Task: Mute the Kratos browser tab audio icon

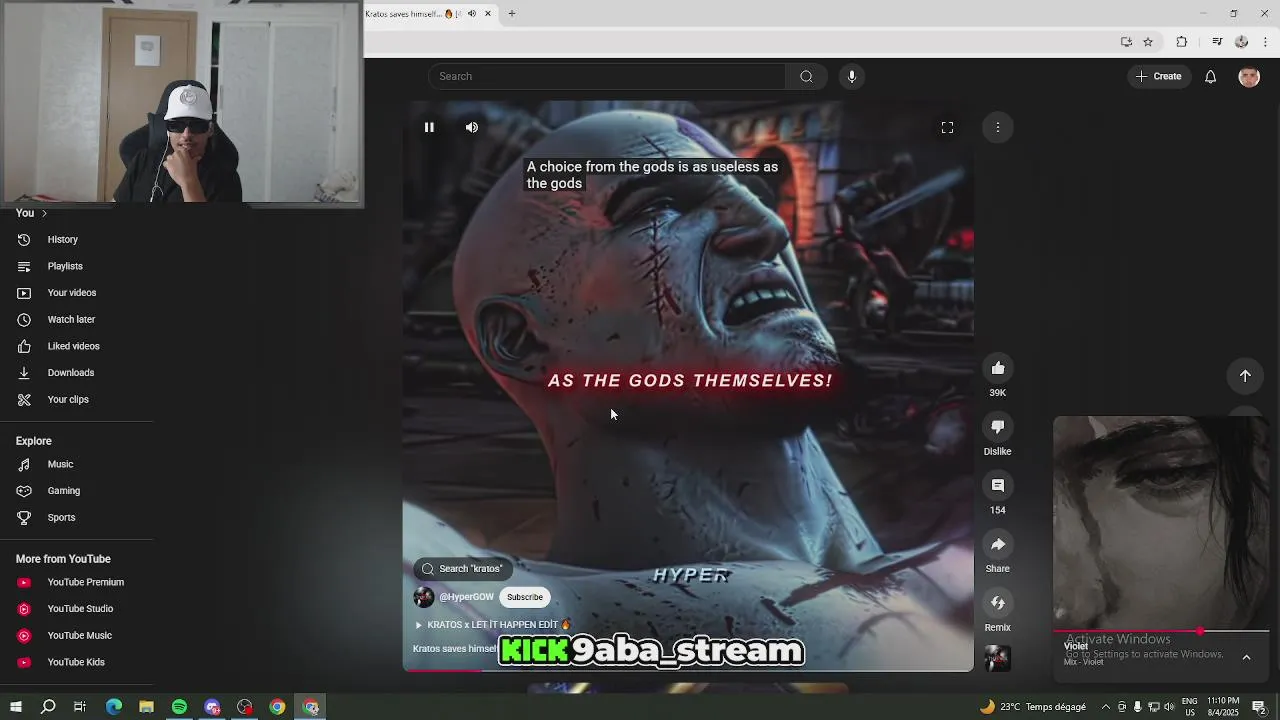Action: (472, 13)
